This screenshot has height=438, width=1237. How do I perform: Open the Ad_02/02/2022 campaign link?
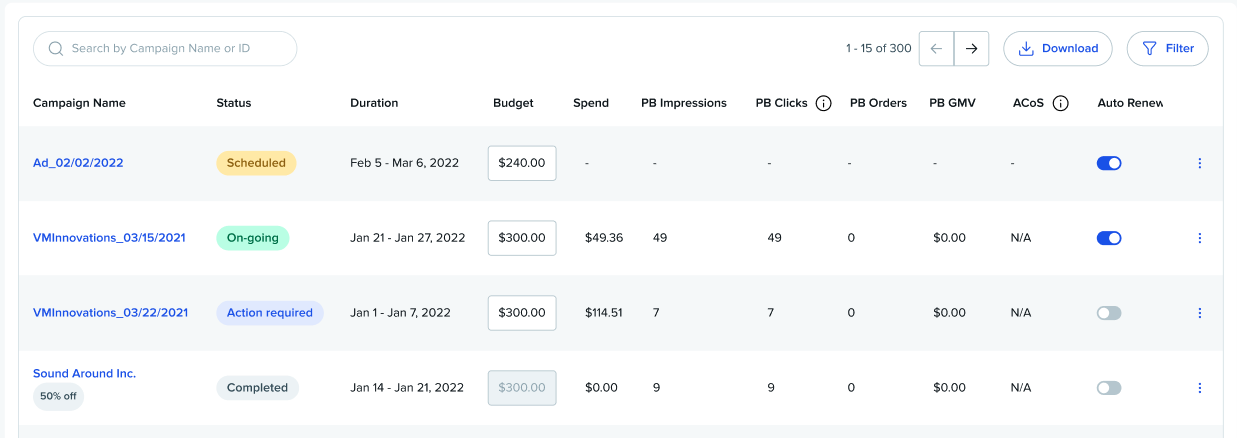point(78,163)
